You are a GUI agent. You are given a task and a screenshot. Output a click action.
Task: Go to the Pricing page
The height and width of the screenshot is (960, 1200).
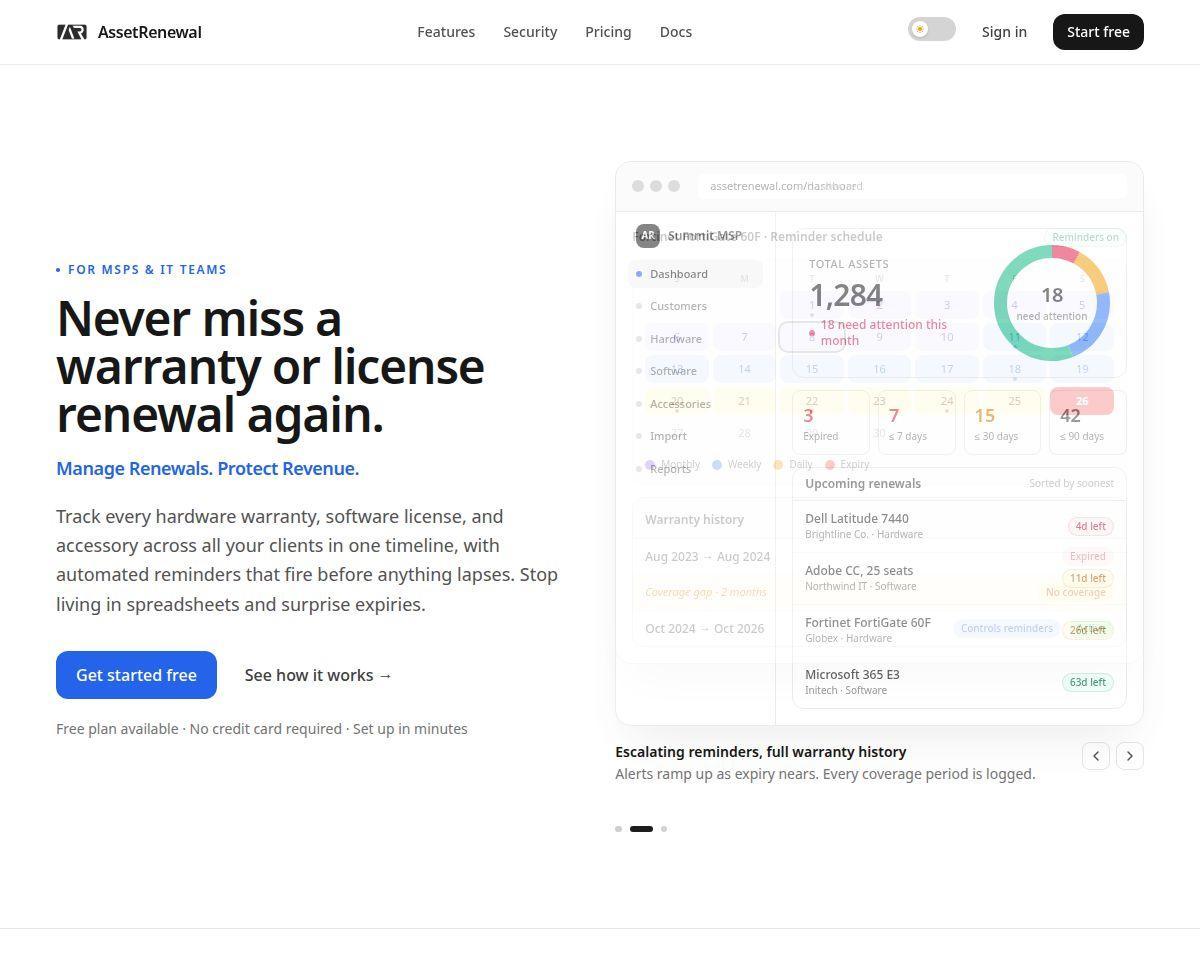point(608,32)
